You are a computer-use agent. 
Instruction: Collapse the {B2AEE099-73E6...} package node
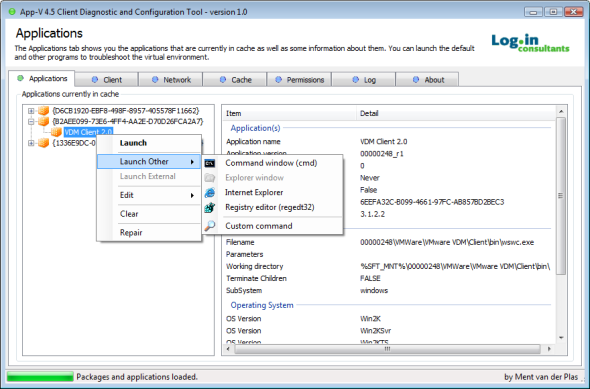click(31, 122)
